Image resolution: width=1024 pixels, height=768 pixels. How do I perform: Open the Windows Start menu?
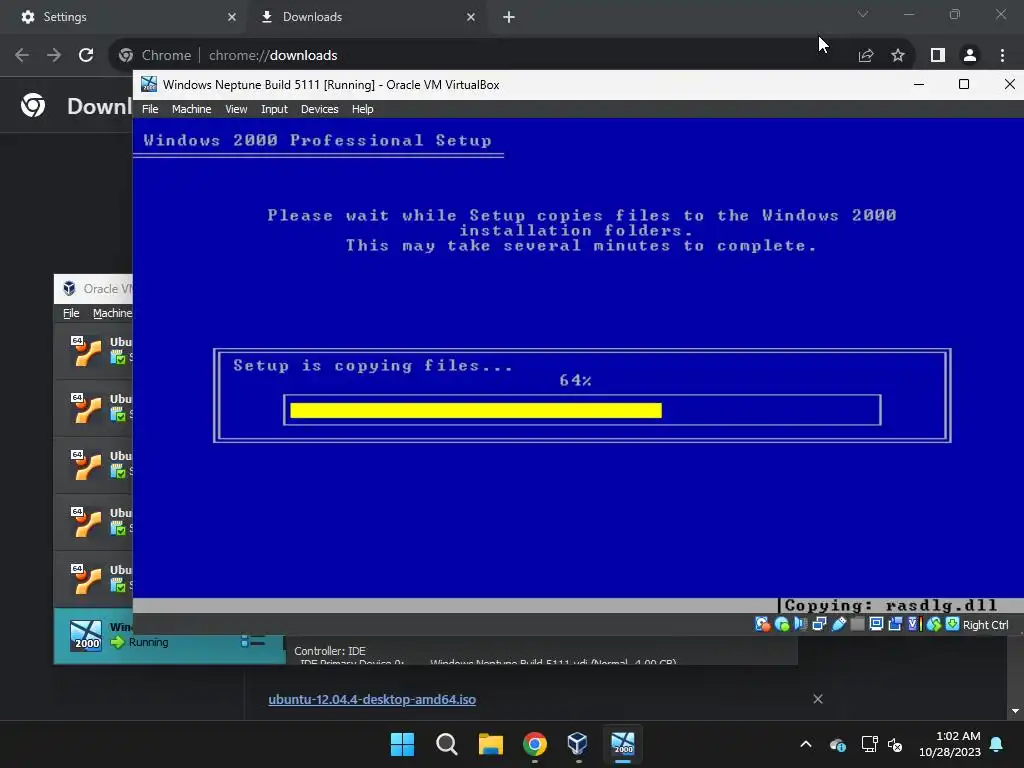point(402,744)
